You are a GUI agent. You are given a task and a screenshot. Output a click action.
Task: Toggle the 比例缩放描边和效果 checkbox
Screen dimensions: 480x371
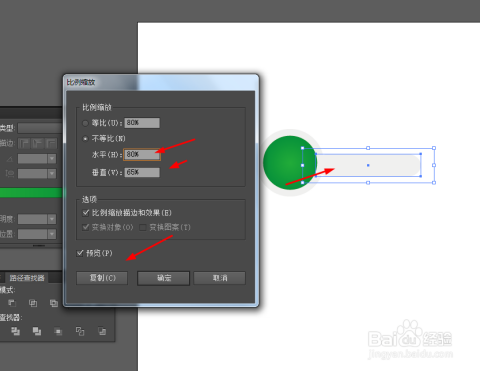(x=86, y=212)
